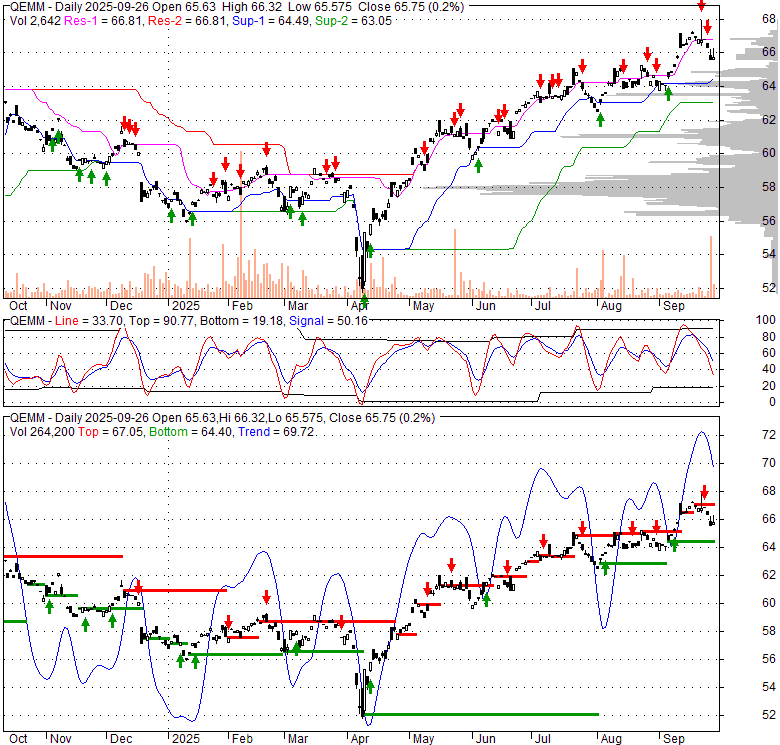Click 52 on bottom chart price axis
The image size is (780, 745).
tap(769, 715)
